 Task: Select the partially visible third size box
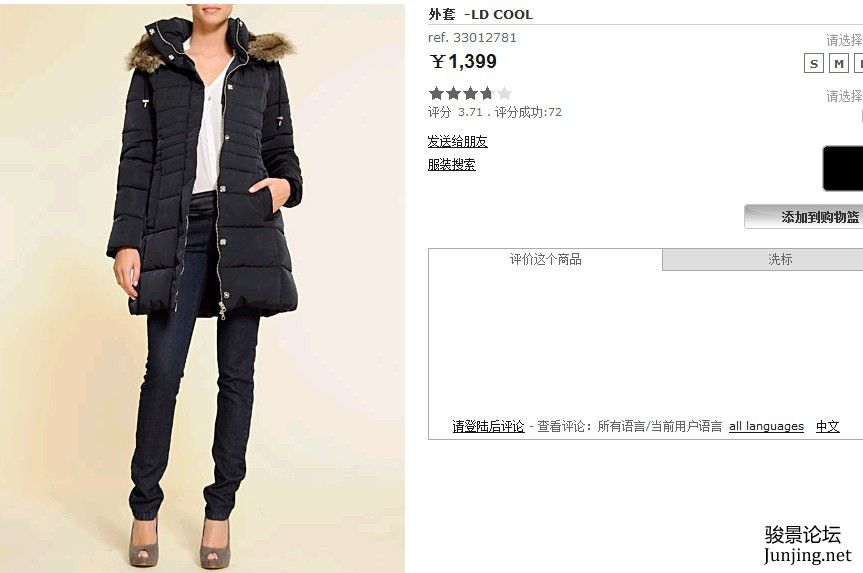[859, 63]
